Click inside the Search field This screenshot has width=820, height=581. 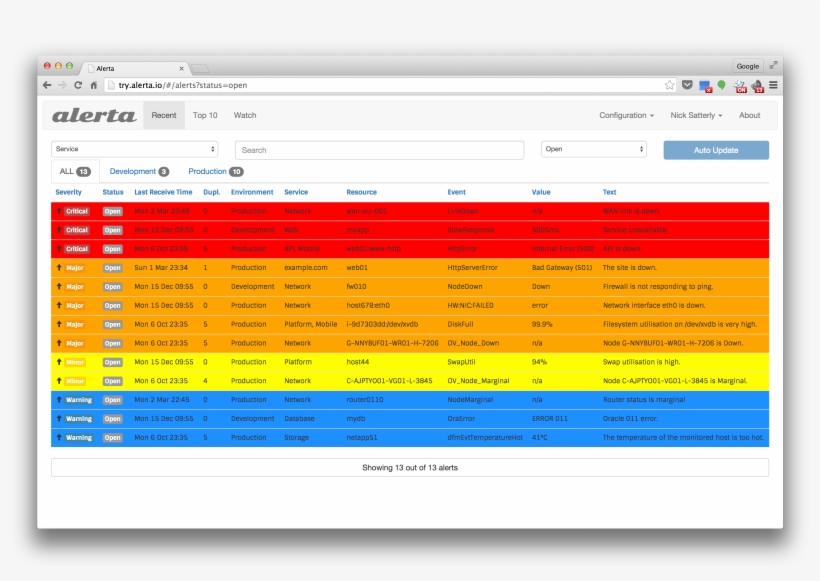pyautogui.click(x=378, y=148)
